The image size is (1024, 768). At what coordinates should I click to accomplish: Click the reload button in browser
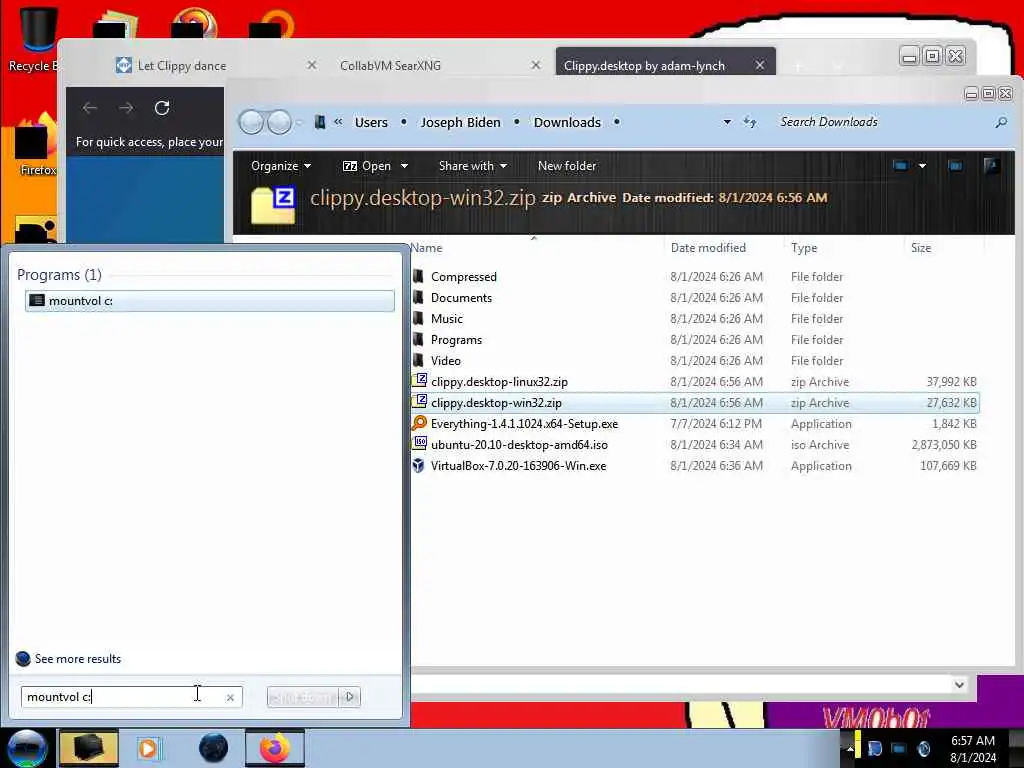162,108
